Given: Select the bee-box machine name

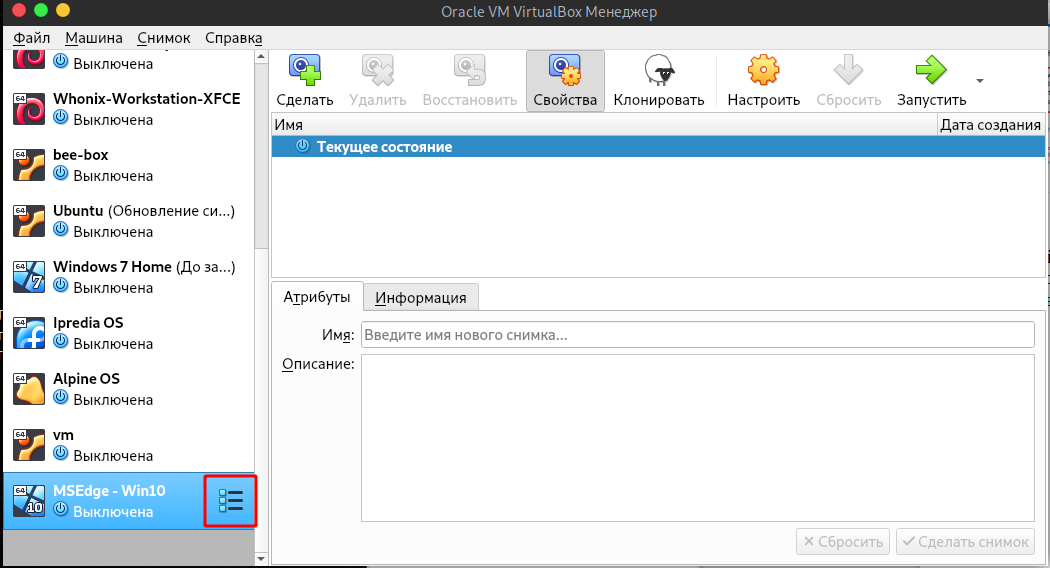Looking at the screenshot, I should [x=80, y=155].
